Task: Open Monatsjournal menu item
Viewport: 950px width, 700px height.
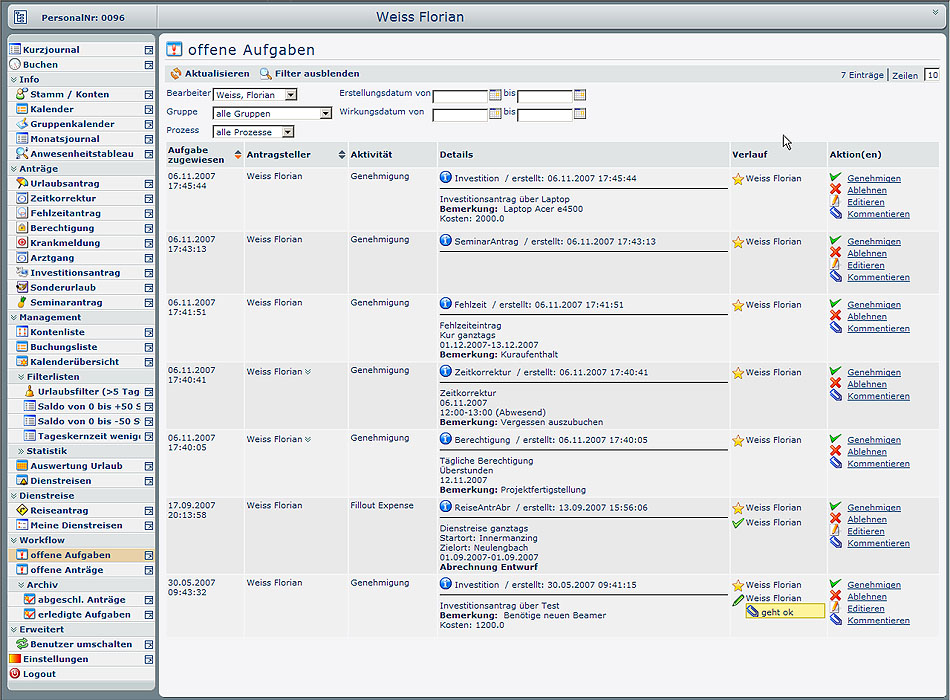Action: (x=65, y=139)
